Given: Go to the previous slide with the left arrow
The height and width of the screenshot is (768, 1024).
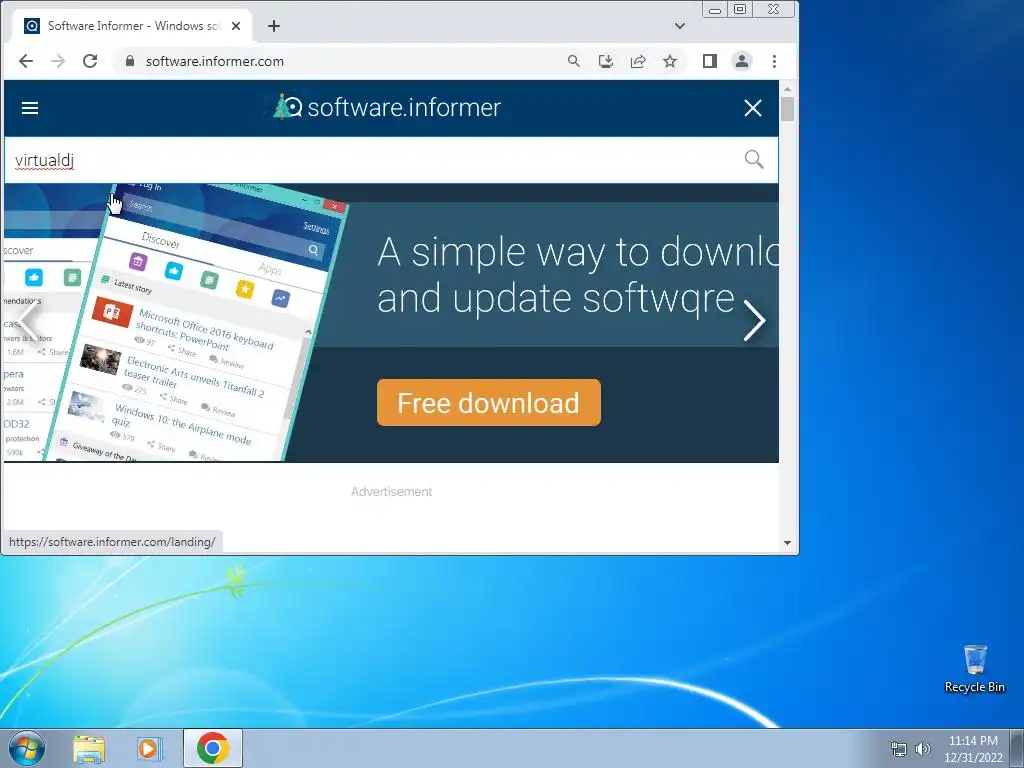Looking at the screenshot, I should [27, 321].
